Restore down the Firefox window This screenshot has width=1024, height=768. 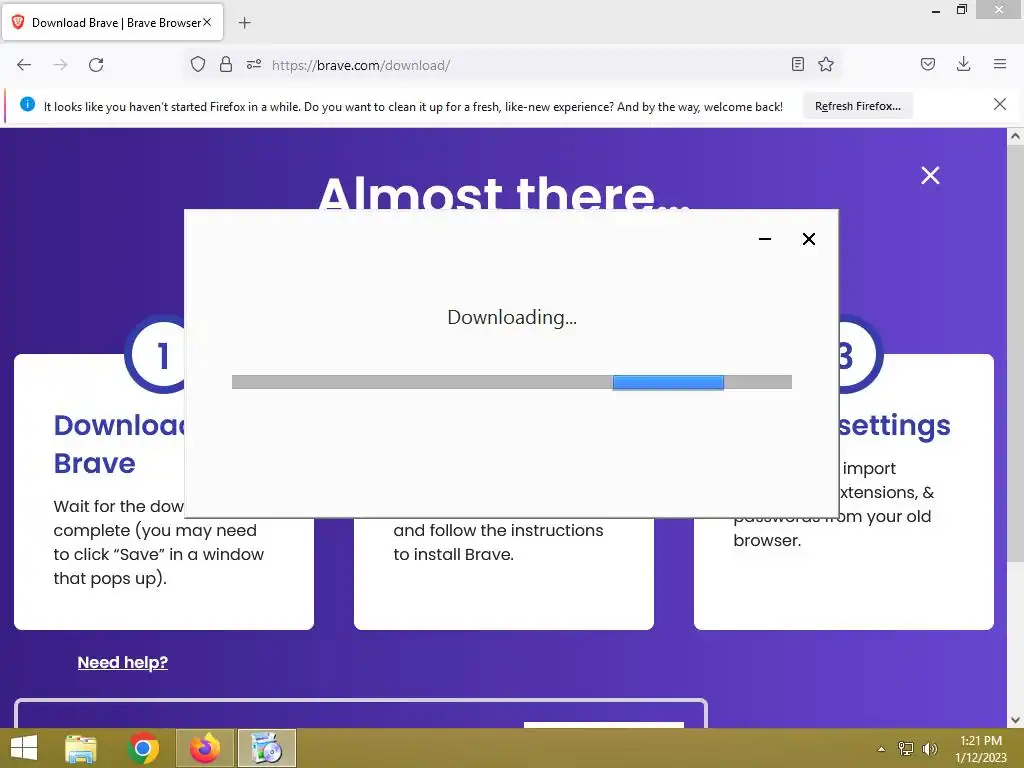[x=961, y=10]
